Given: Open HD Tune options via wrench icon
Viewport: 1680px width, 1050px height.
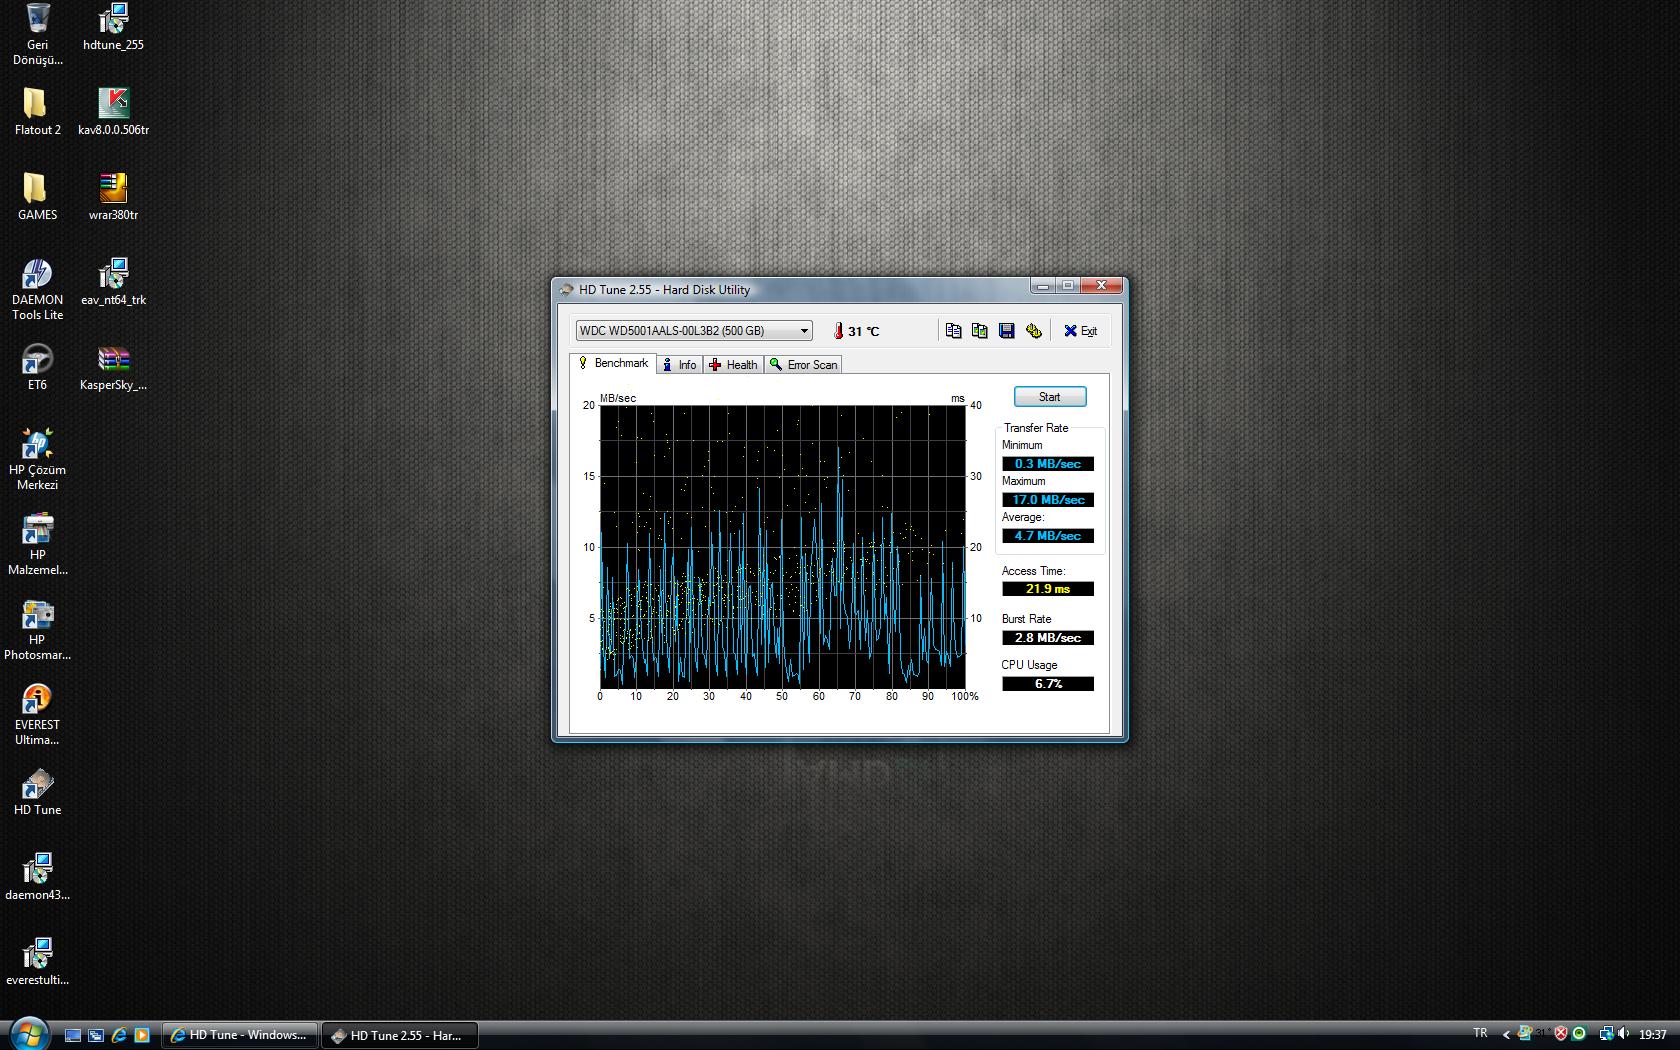Looking at the screenshot, I should point(1033,331).
